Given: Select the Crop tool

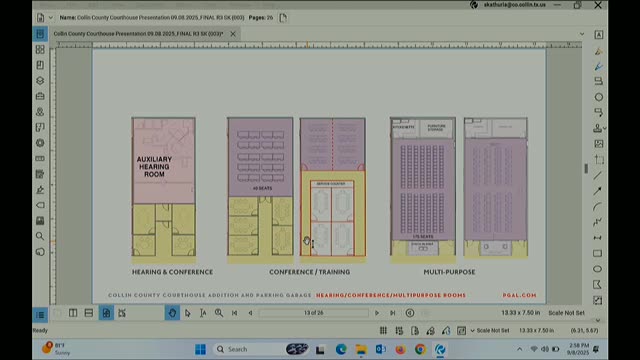Looking at the screenshot, I should [598, 159].
